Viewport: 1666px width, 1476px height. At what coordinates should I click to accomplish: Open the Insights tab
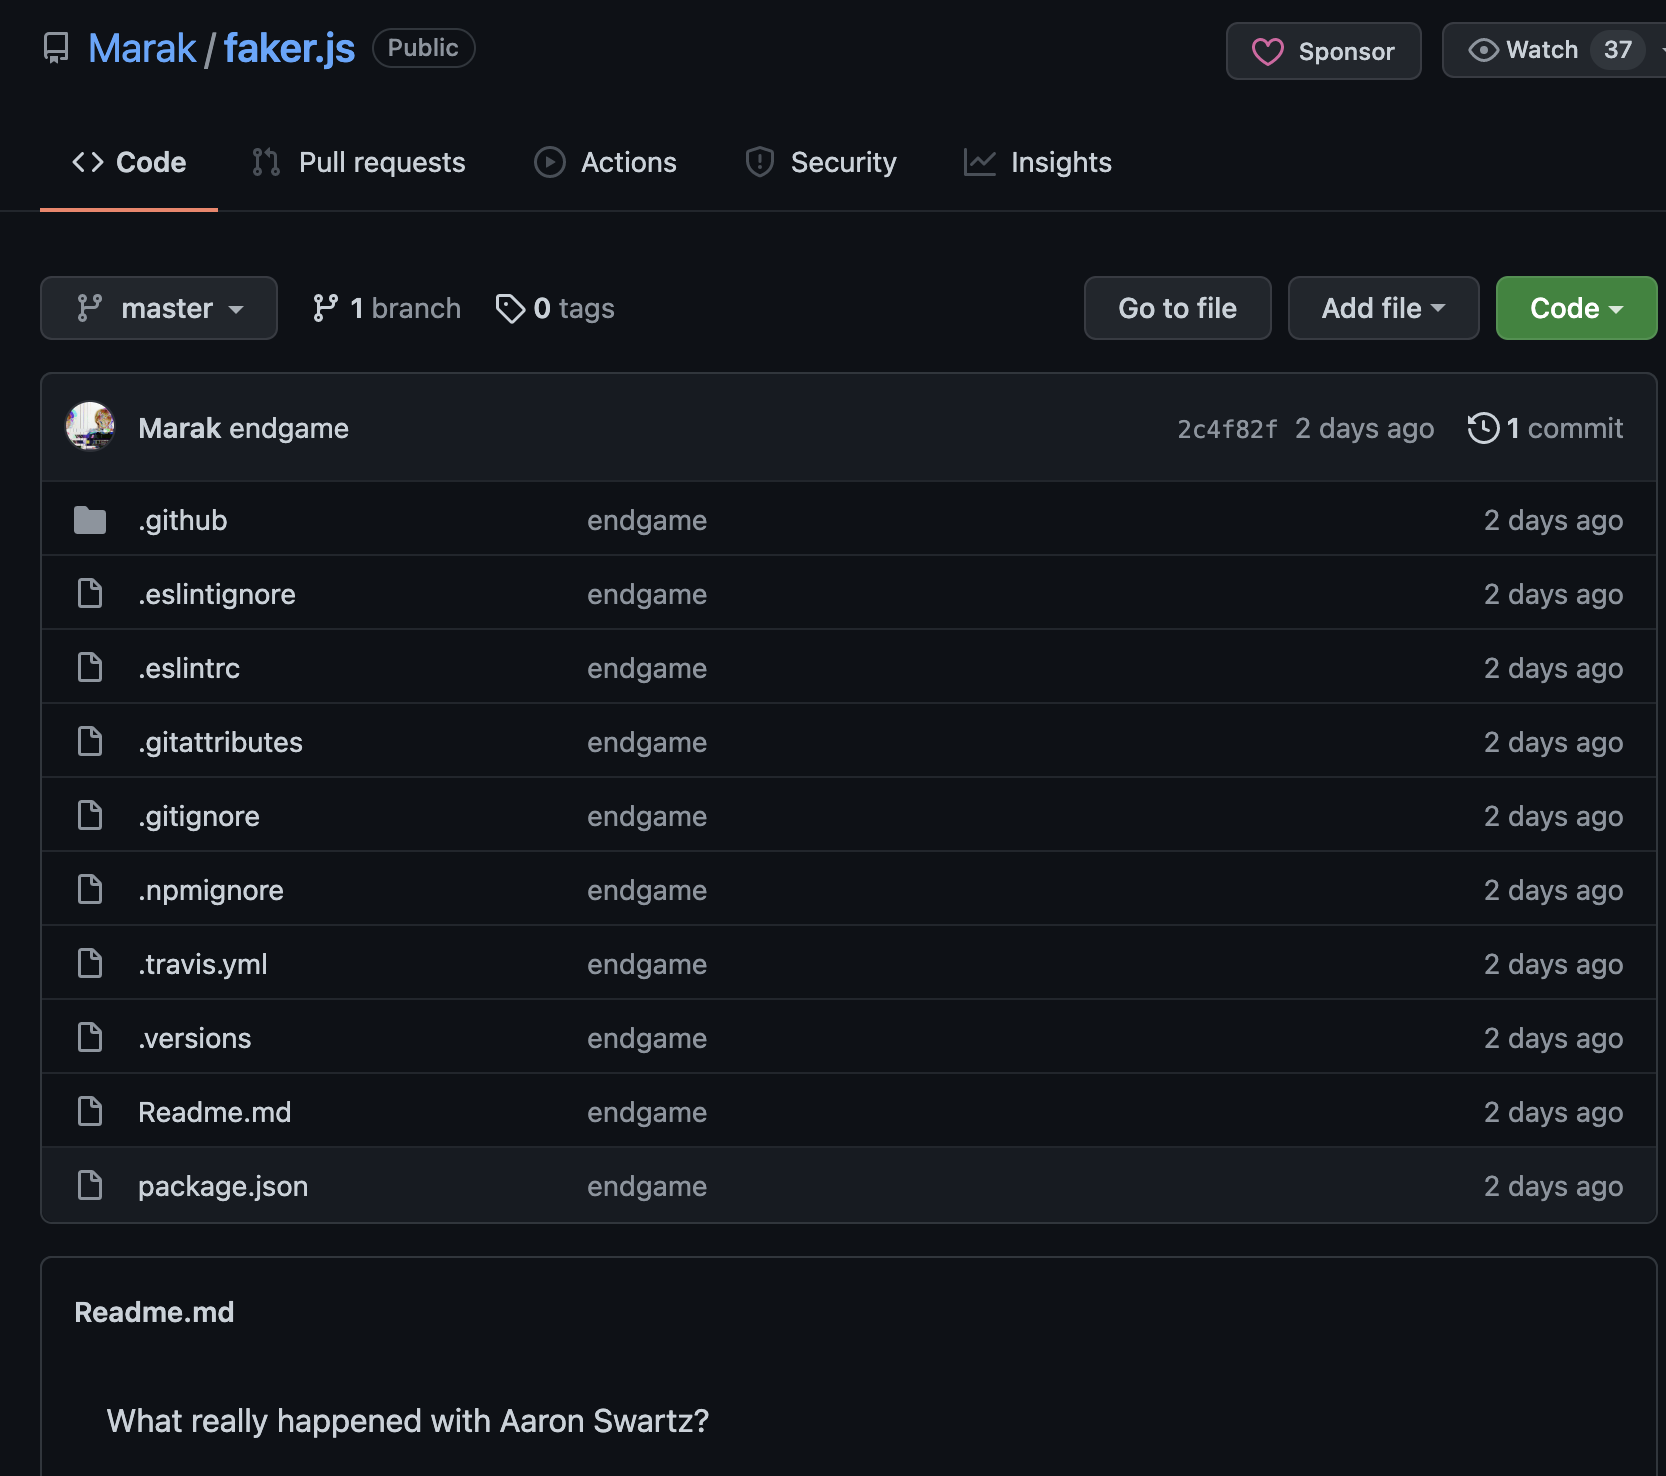coord(1037,162)
